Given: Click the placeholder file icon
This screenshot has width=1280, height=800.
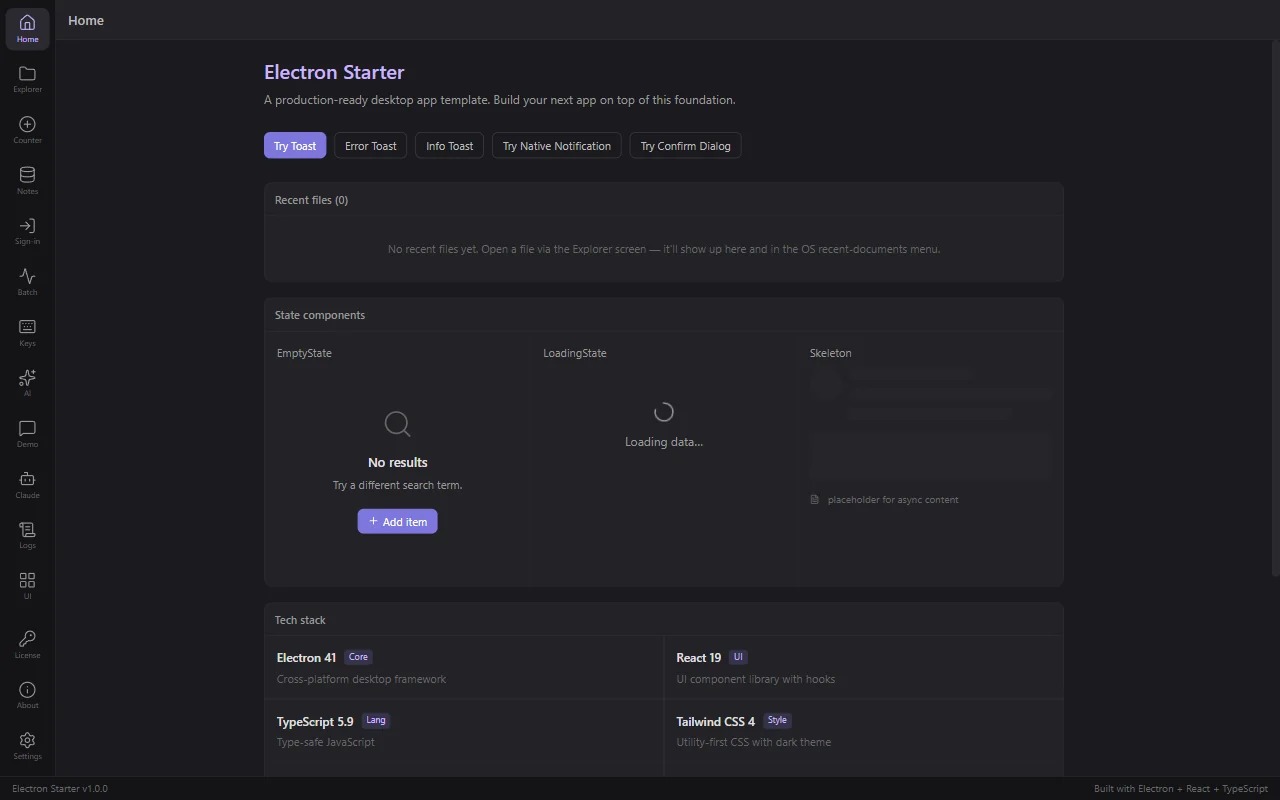Looking at the screenshot, I should coord(815,499).
